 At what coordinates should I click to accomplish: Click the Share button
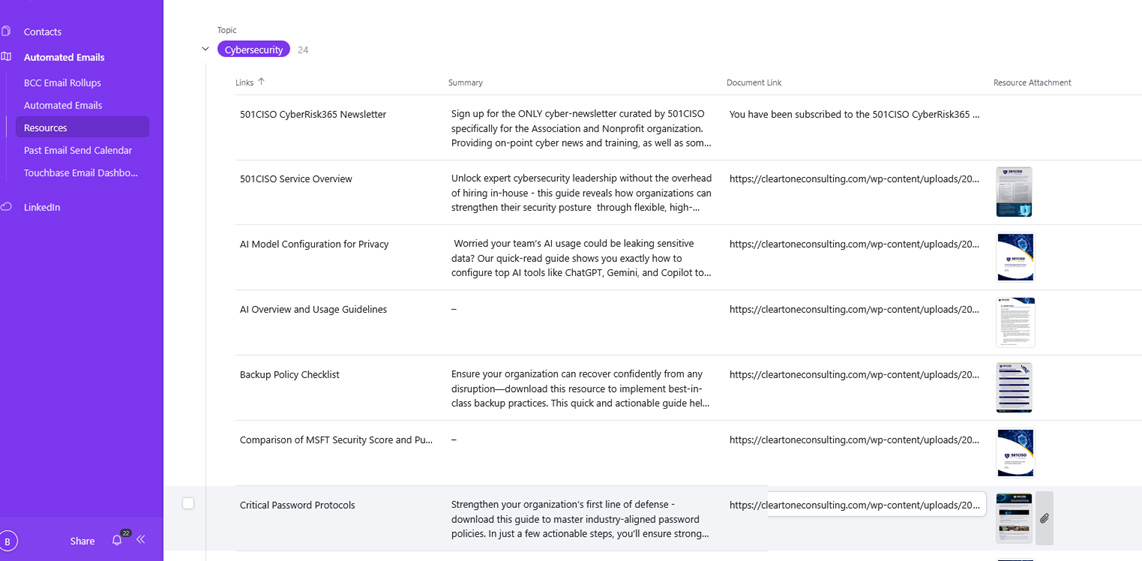coord(82,541)
